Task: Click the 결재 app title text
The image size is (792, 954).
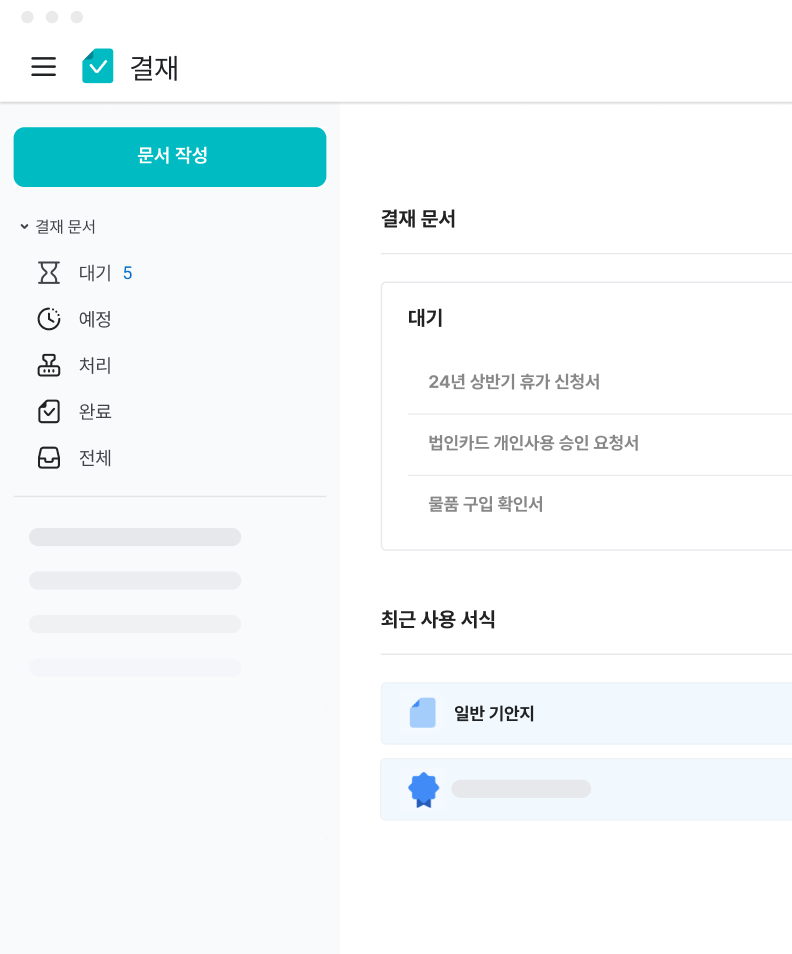Action: (154, 67)
